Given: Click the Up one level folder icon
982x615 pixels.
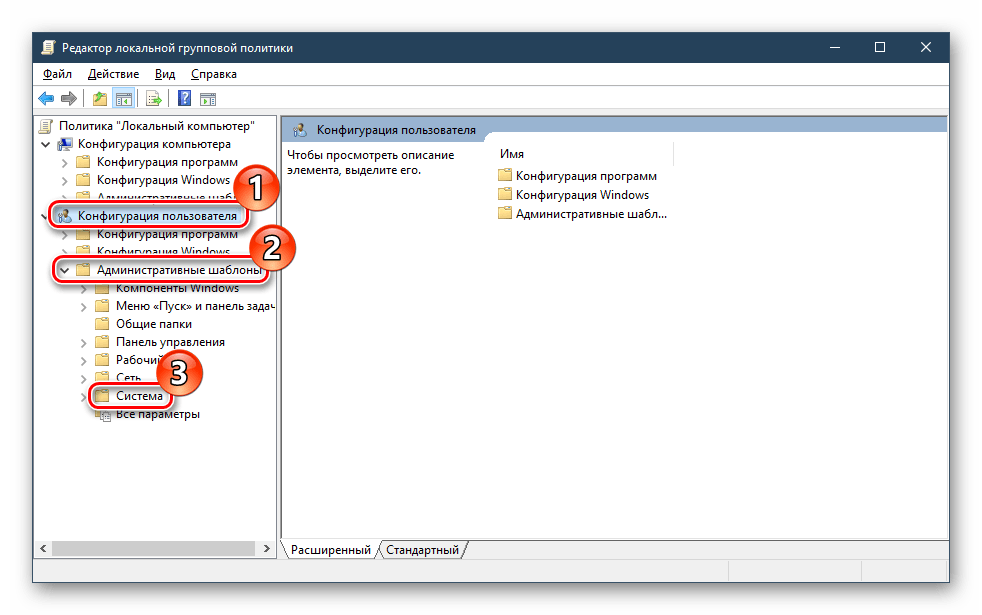Looking at the screenshot, I should (x=99, y=98).
